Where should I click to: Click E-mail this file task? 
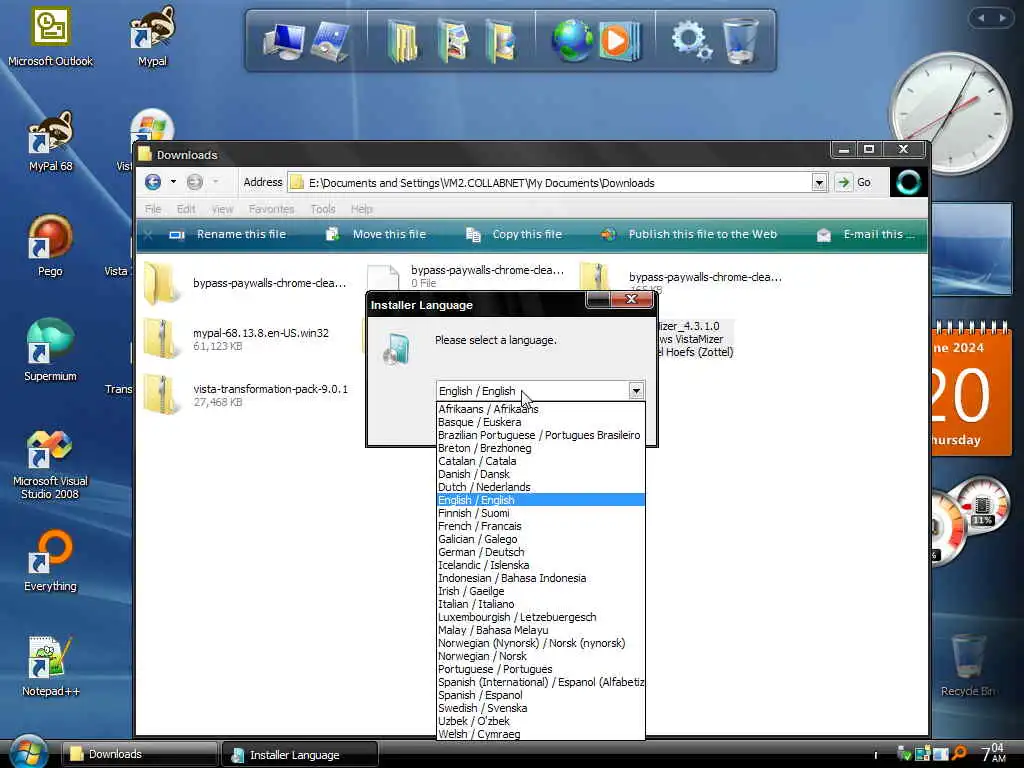[x=866, y=234]
